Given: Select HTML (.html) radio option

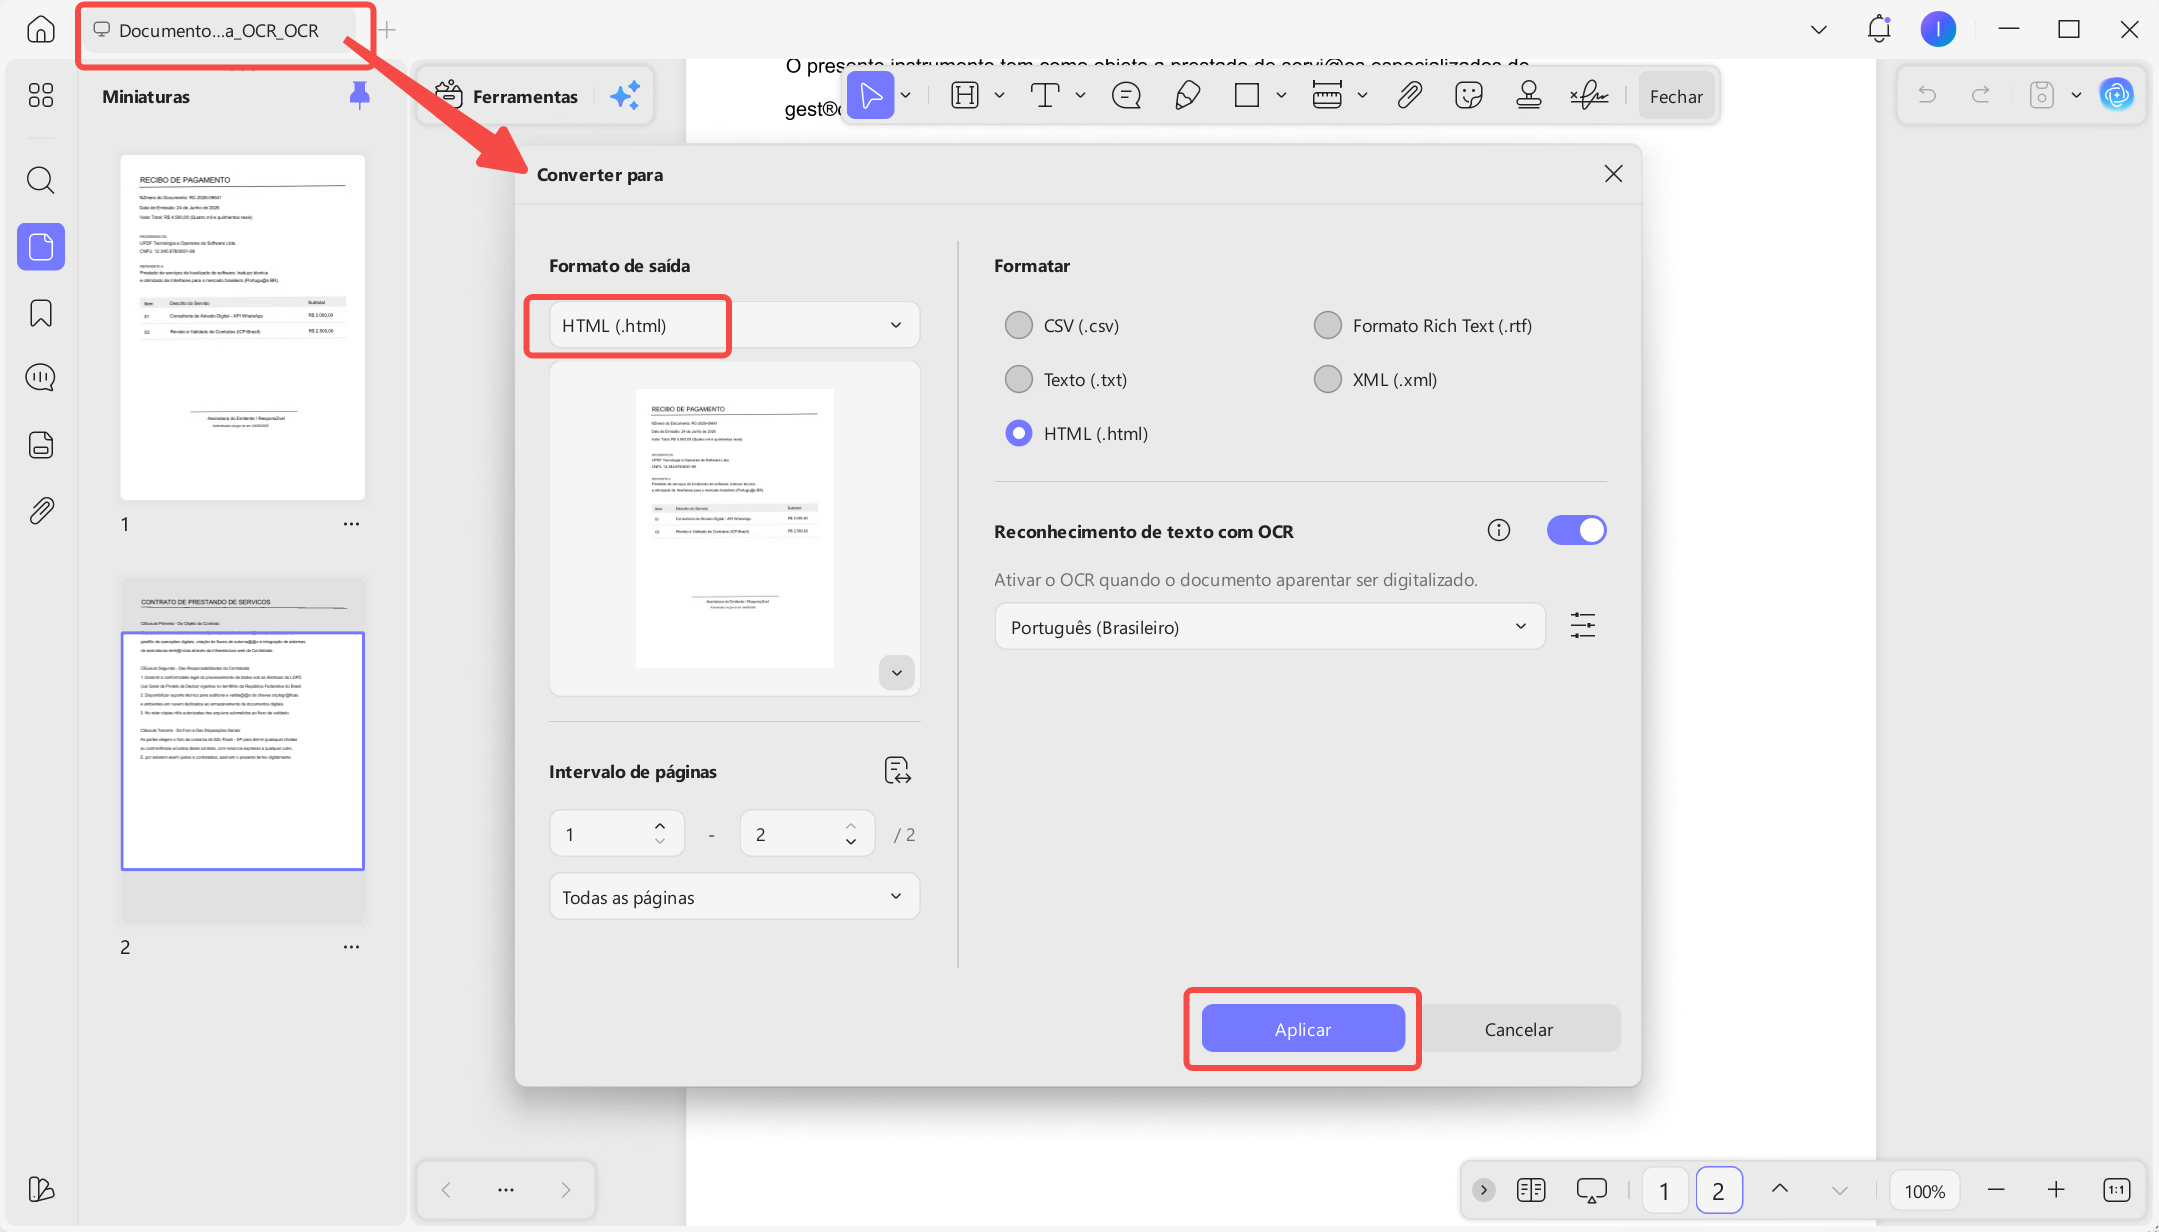Looking at the screenshot, I should pyautogui.click(x=1076, y=433).
